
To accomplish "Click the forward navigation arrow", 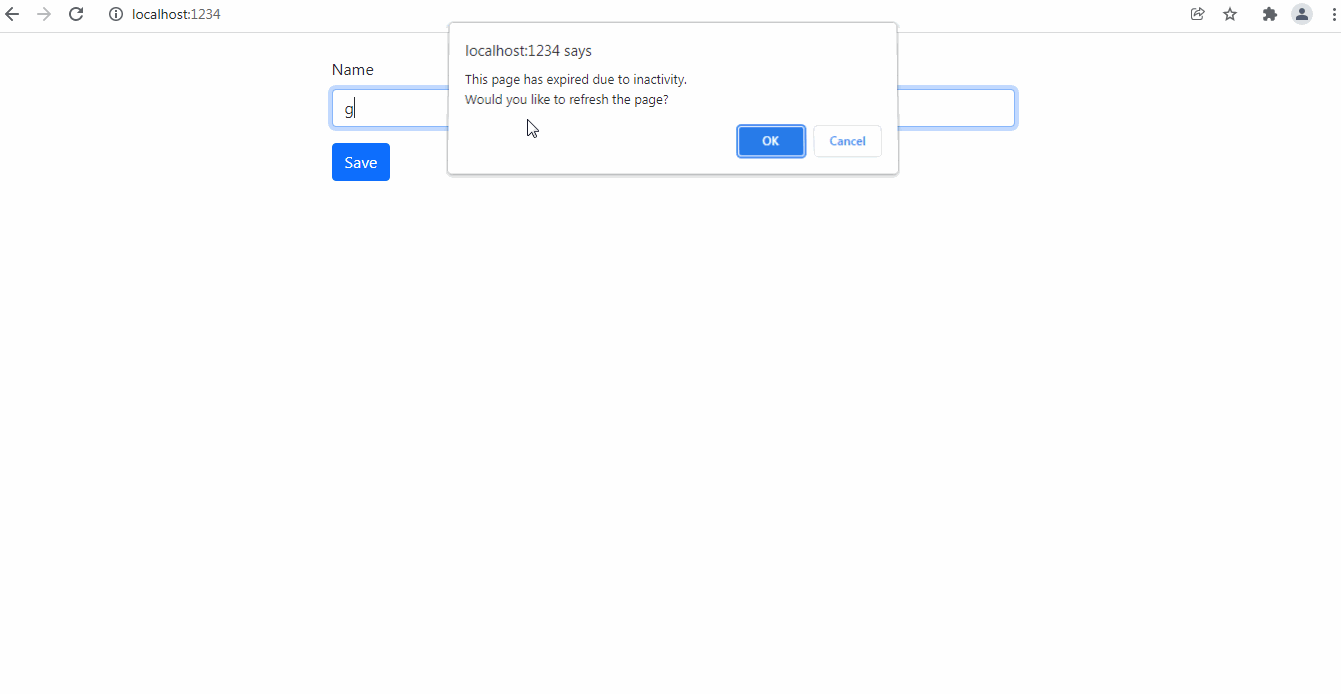I will [44, 14].
